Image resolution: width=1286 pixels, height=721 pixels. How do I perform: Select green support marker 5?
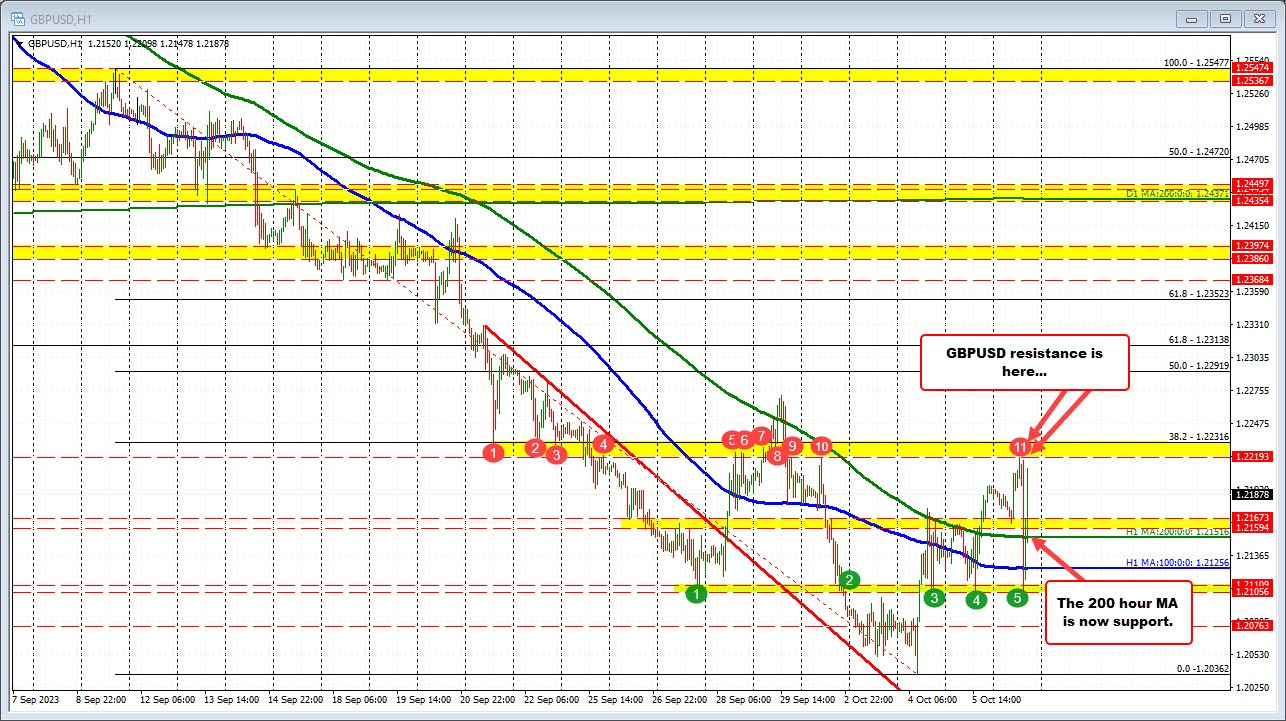coord(1016,598)
